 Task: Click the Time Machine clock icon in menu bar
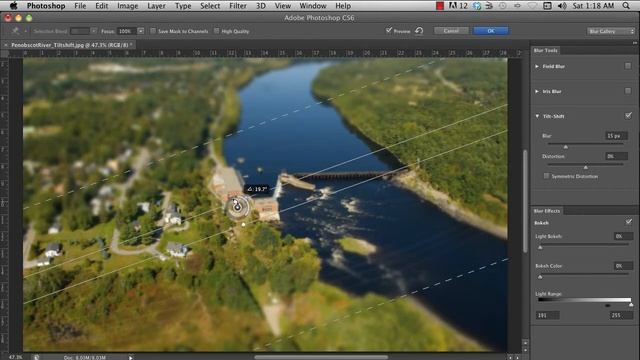point(503,6)
